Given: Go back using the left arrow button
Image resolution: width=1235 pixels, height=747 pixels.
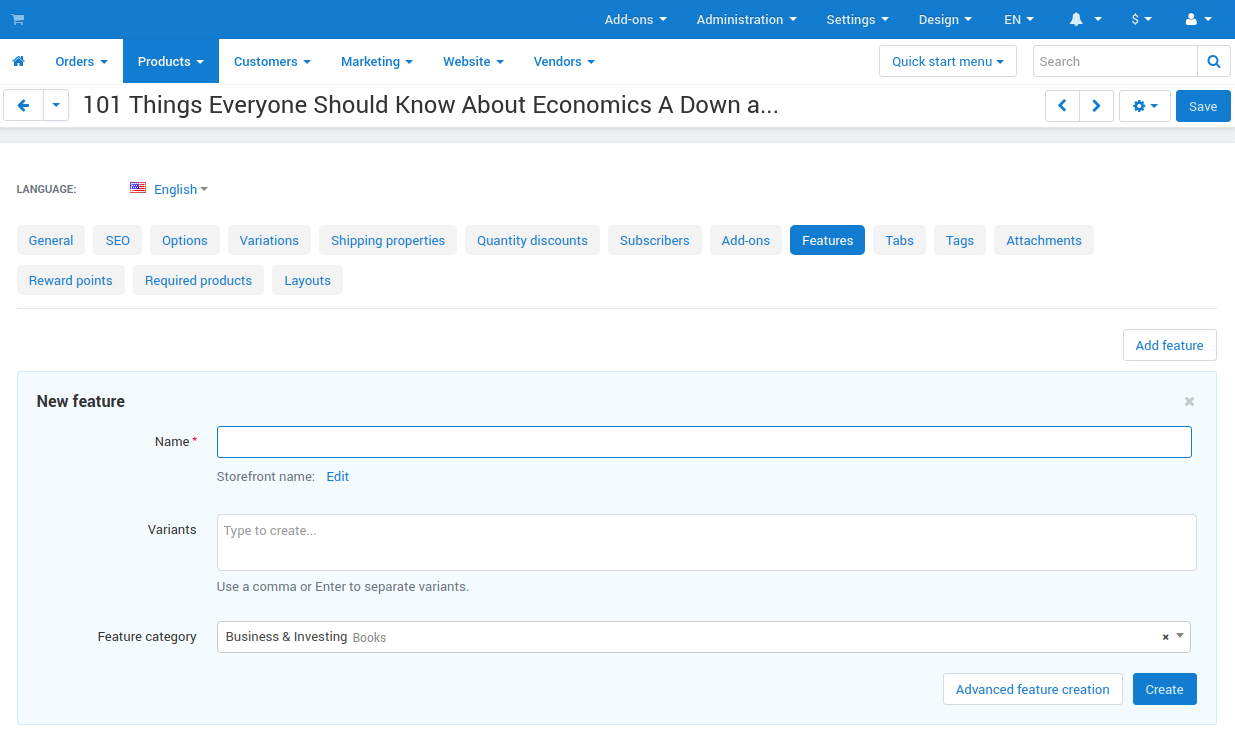Looking at the screenshot, I should tap(24, 105).
